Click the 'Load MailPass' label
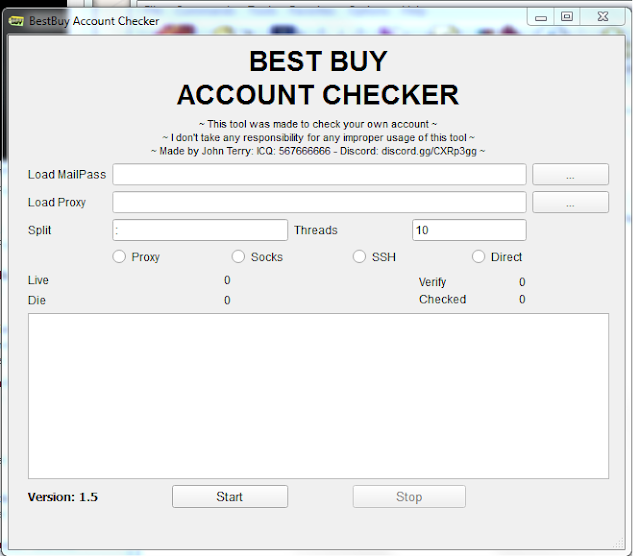640x556 pixels. coord(67,175)
